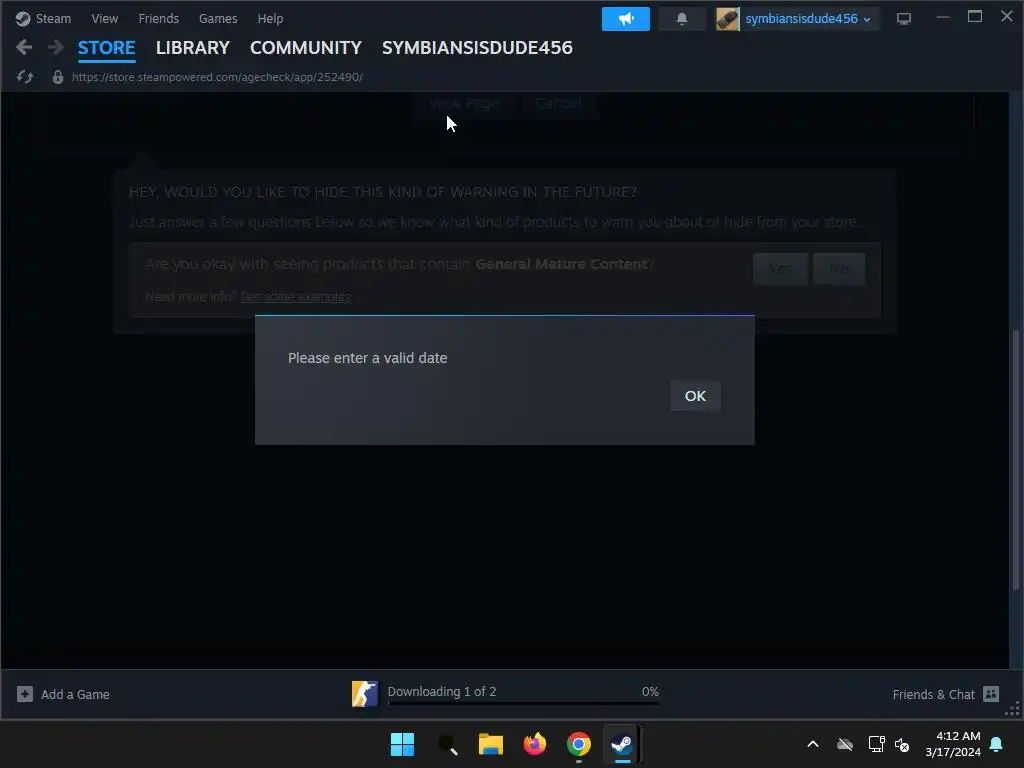
Task: Open Friends & Chat
Action: (x=933, y=694)
